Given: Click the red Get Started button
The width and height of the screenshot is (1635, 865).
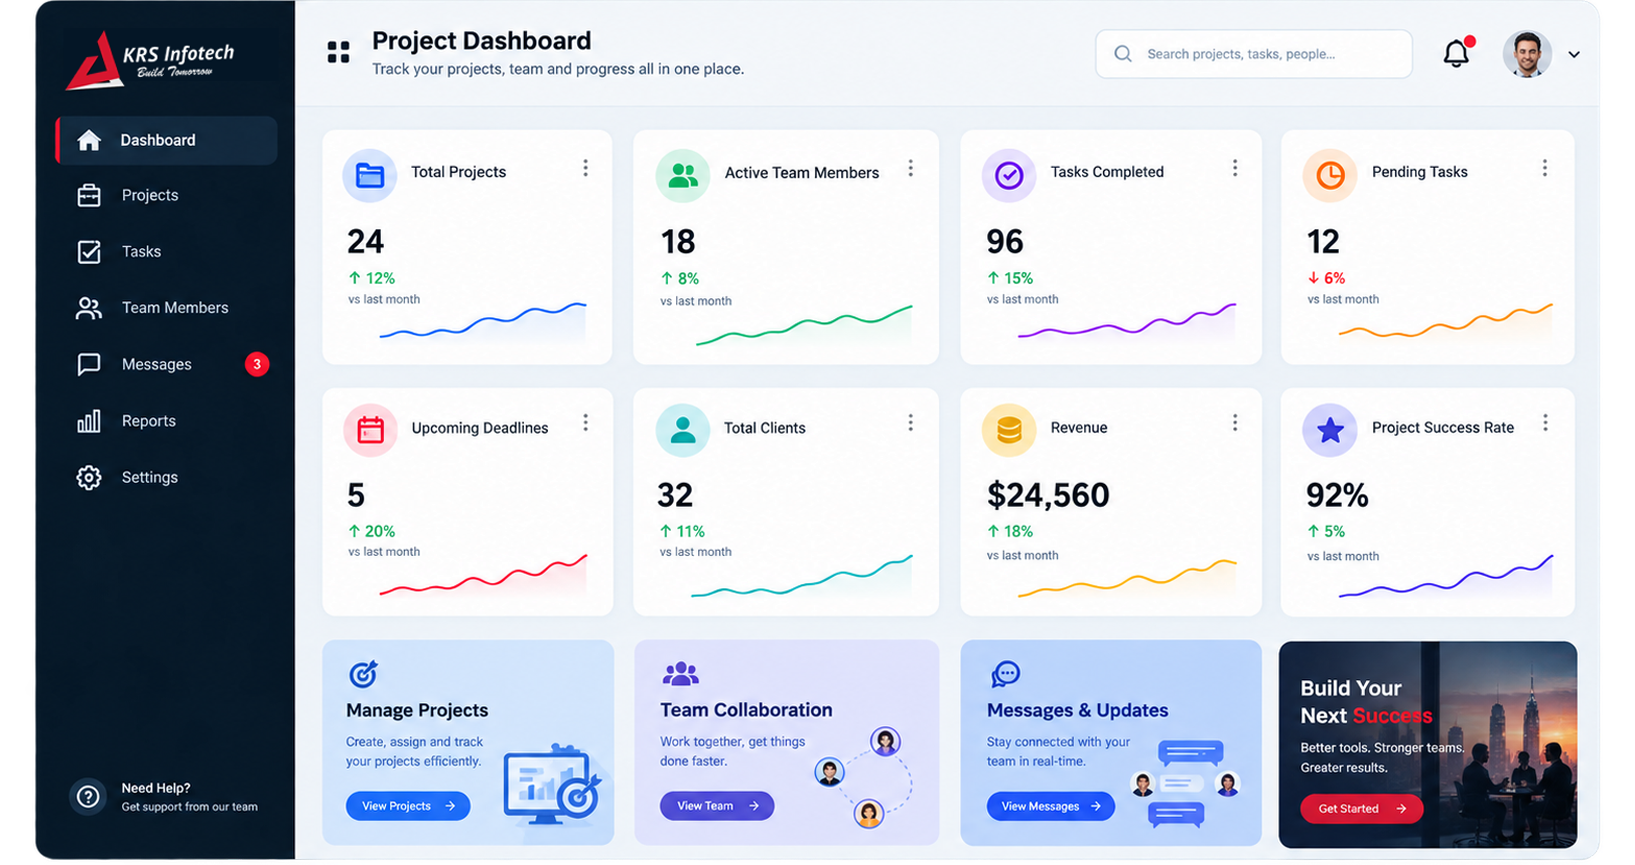Looking at the screenshot, I should coord(1362,808).
